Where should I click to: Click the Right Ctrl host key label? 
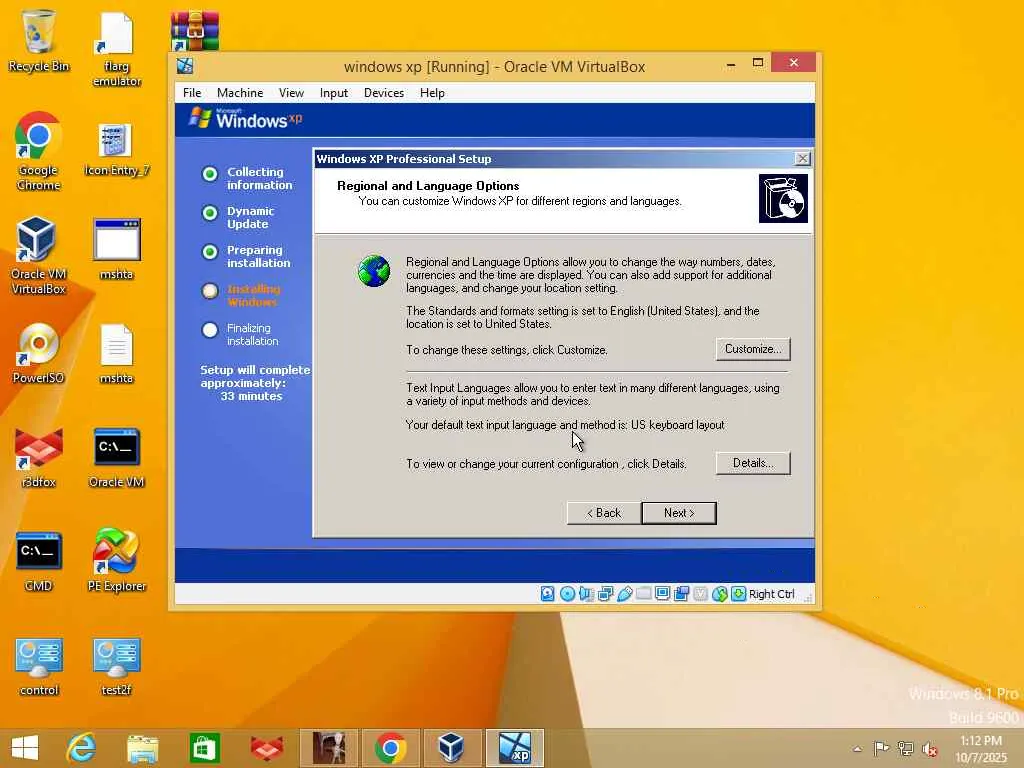point(771,594)
